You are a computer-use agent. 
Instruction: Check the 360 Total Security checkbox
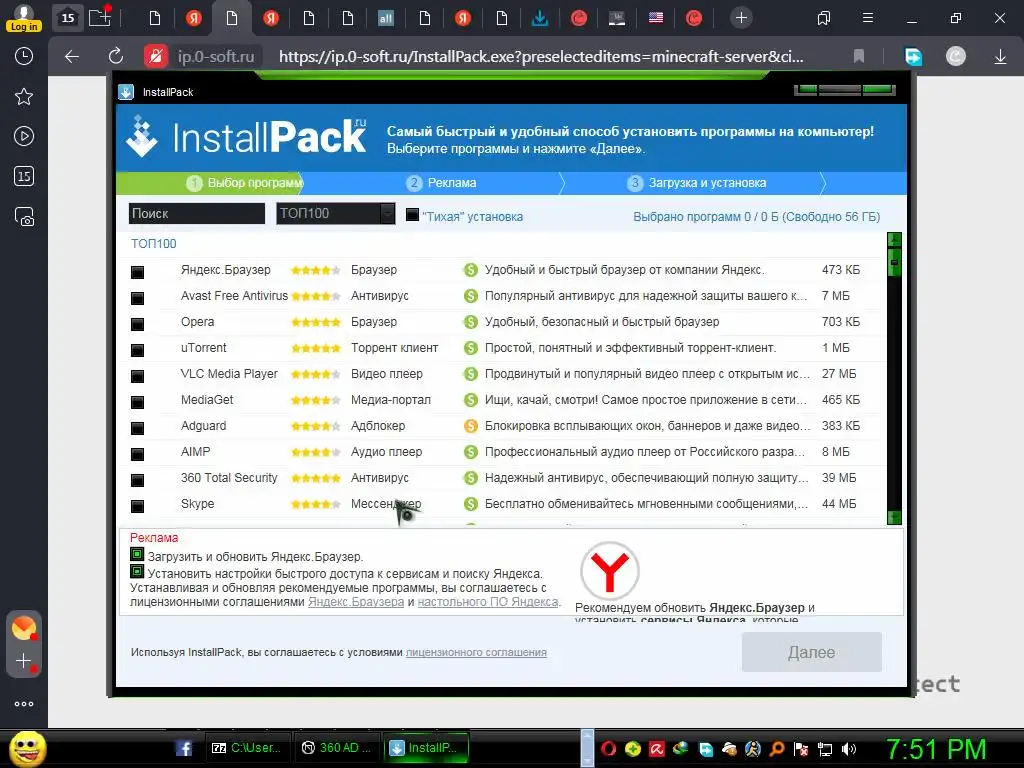tap(137, 480)
